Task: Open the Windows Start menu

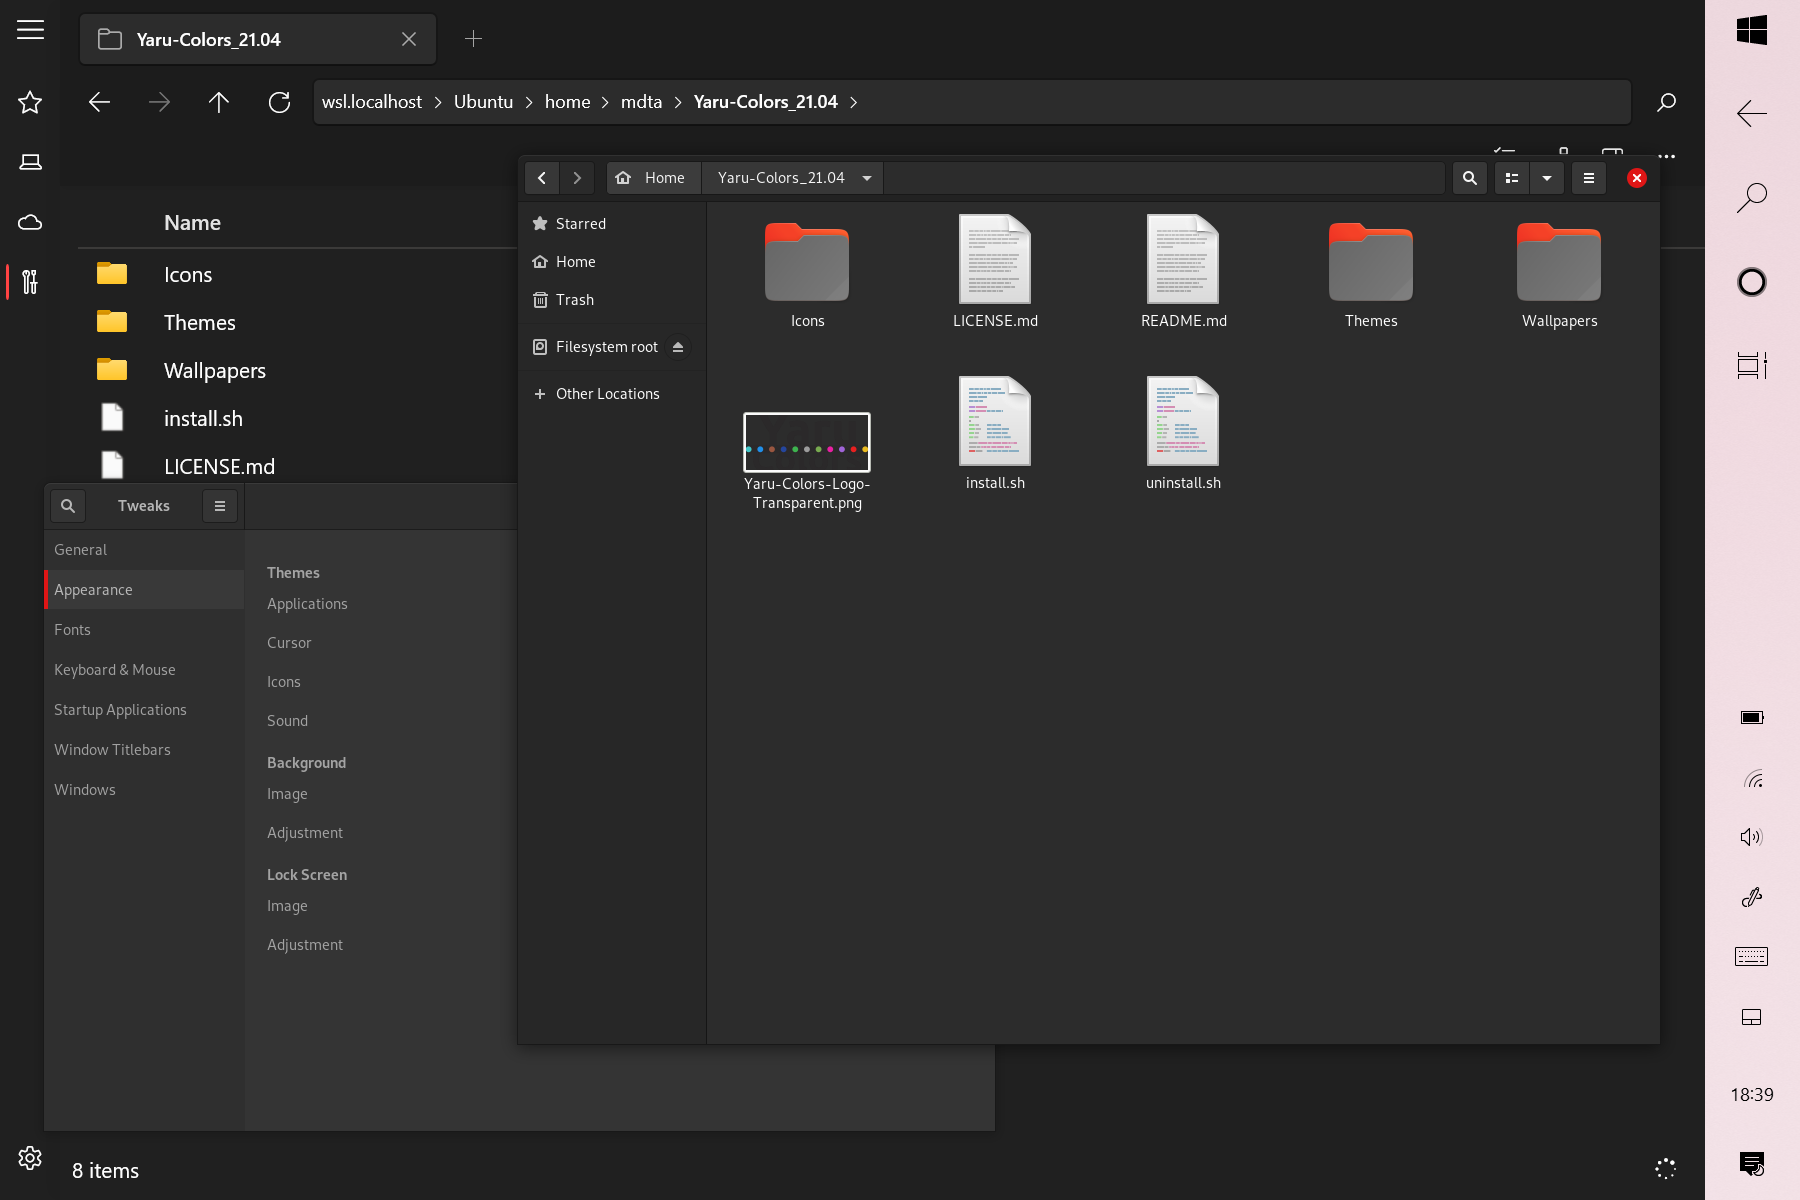Action: 1752,30
